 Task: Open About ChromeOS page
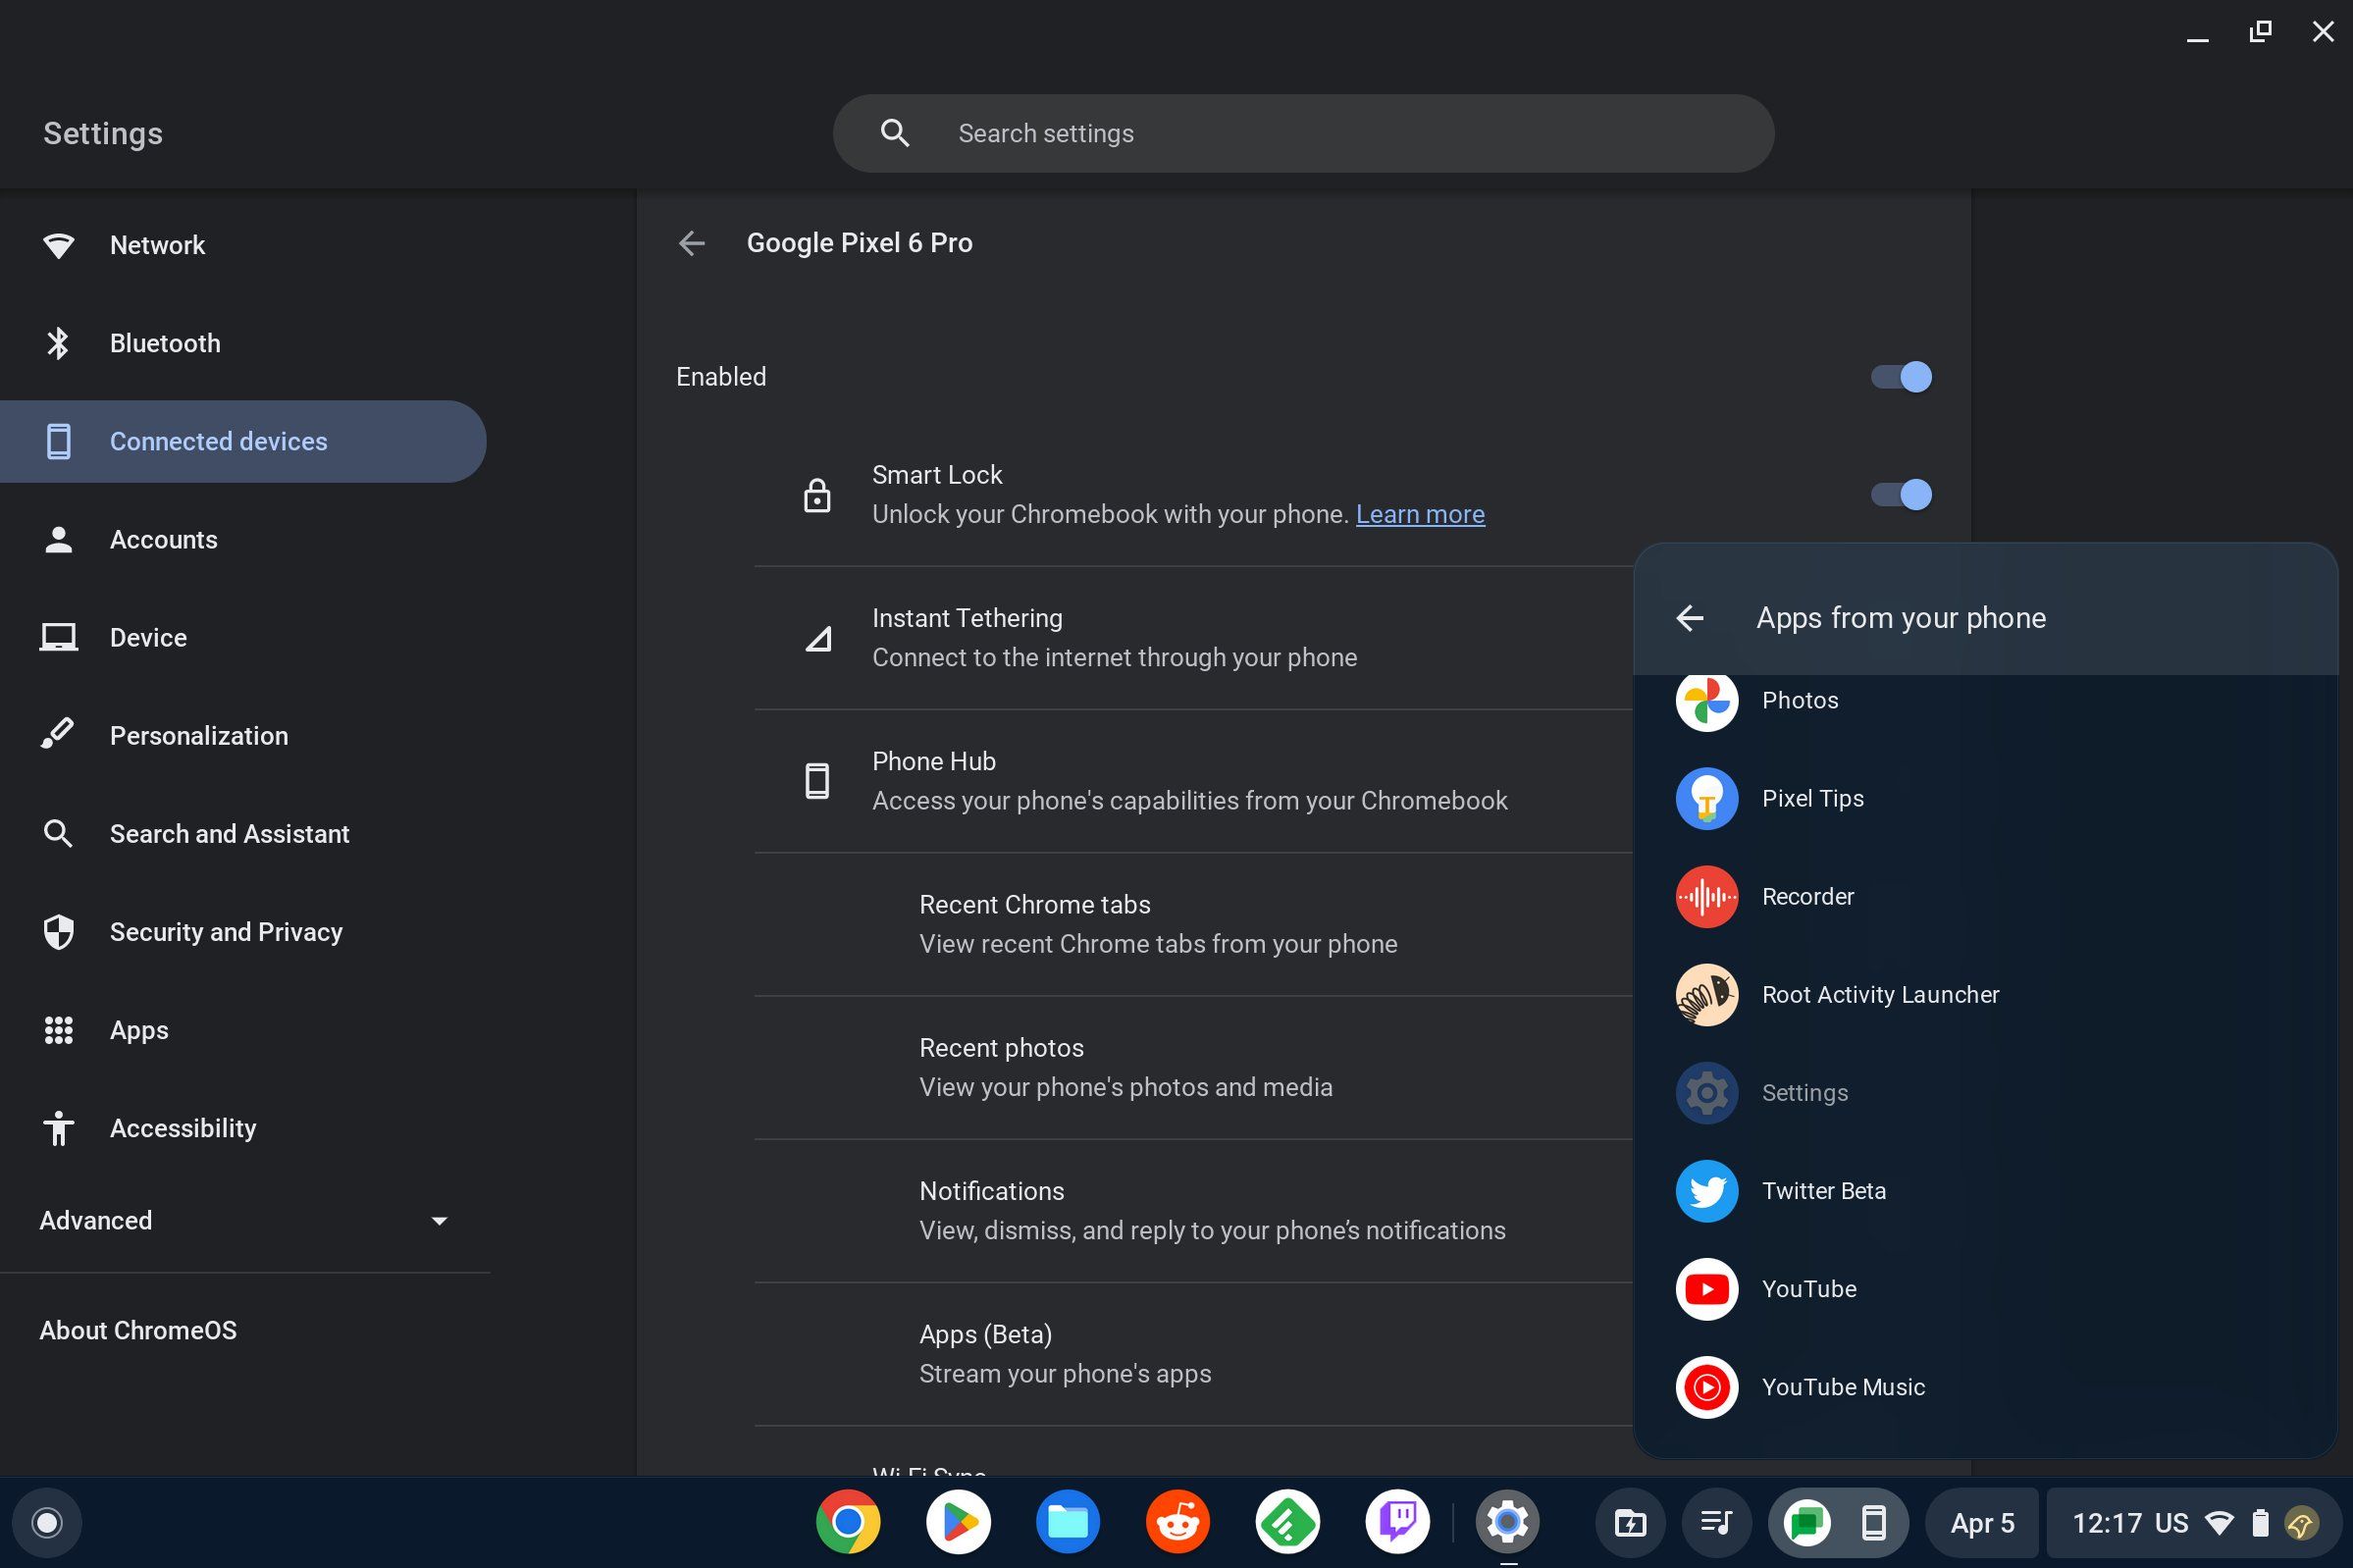coord(138,1330)
